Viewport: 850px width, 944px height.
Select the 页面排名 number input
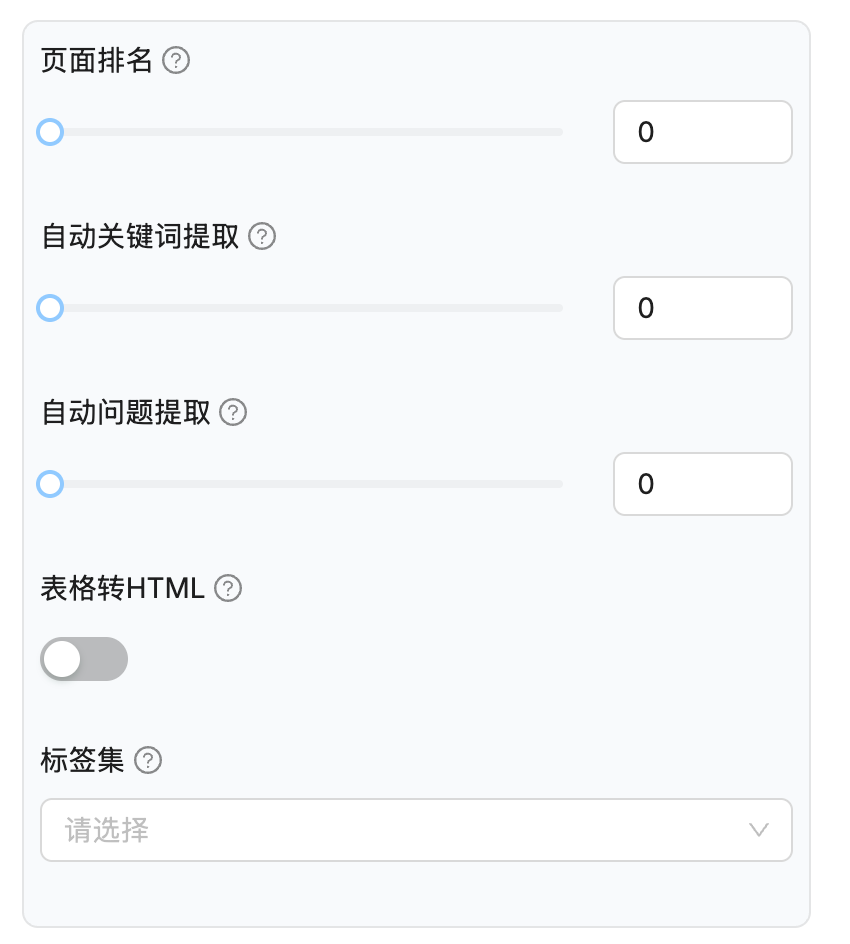(702, 132)
